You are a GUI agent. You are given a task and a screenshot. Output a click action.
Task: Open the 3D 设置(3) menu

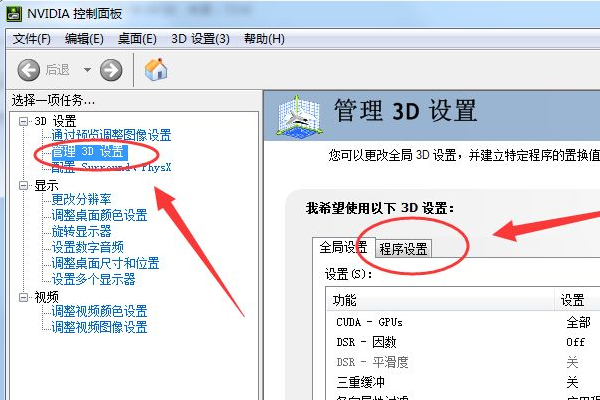tap(200, 39)
